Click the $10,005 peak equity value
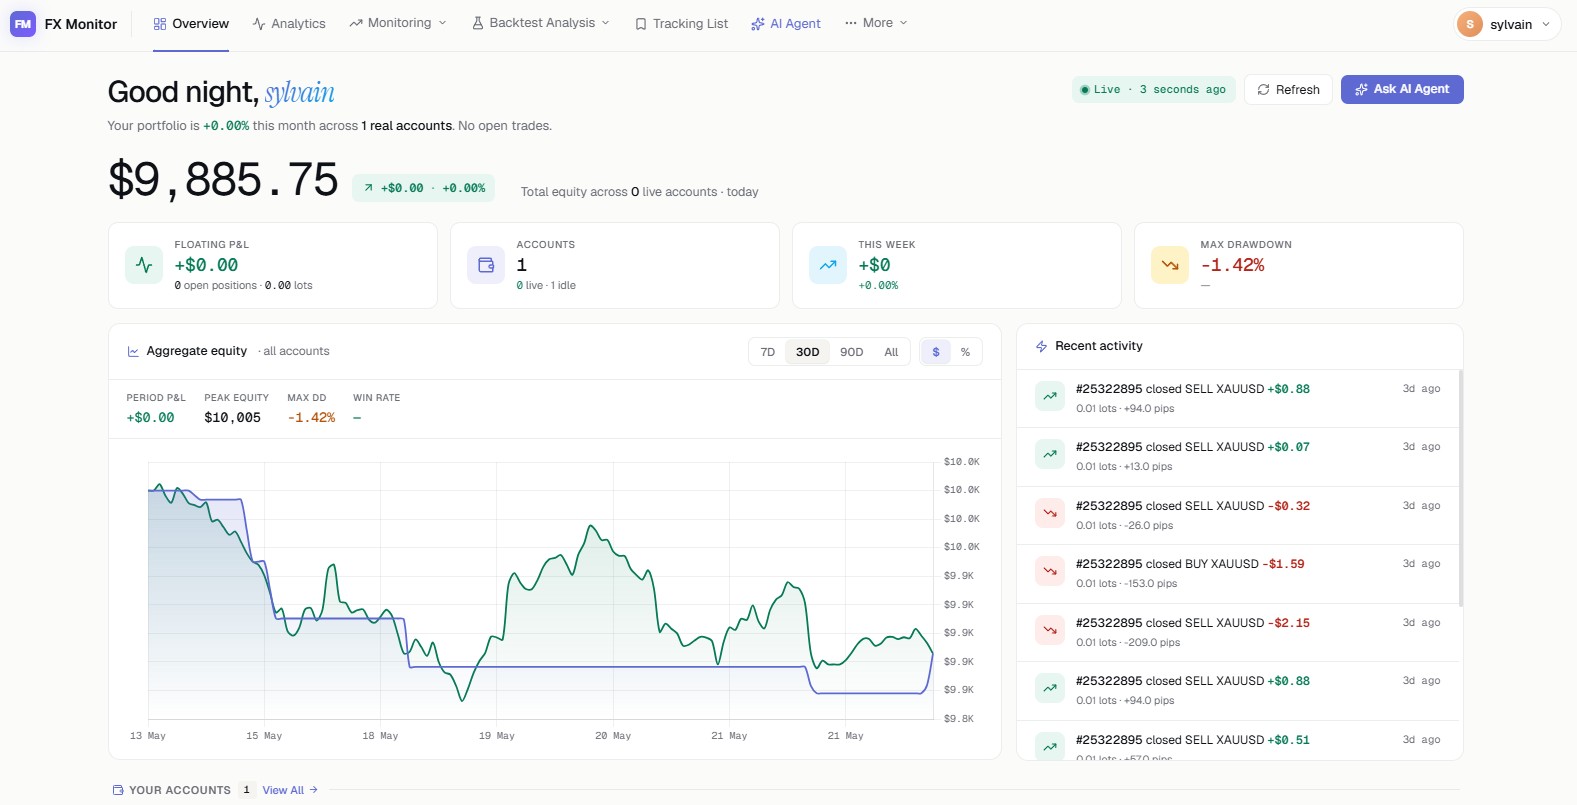Image resolution: width=1577 pixels, height=805 pixels. [232, 418]
